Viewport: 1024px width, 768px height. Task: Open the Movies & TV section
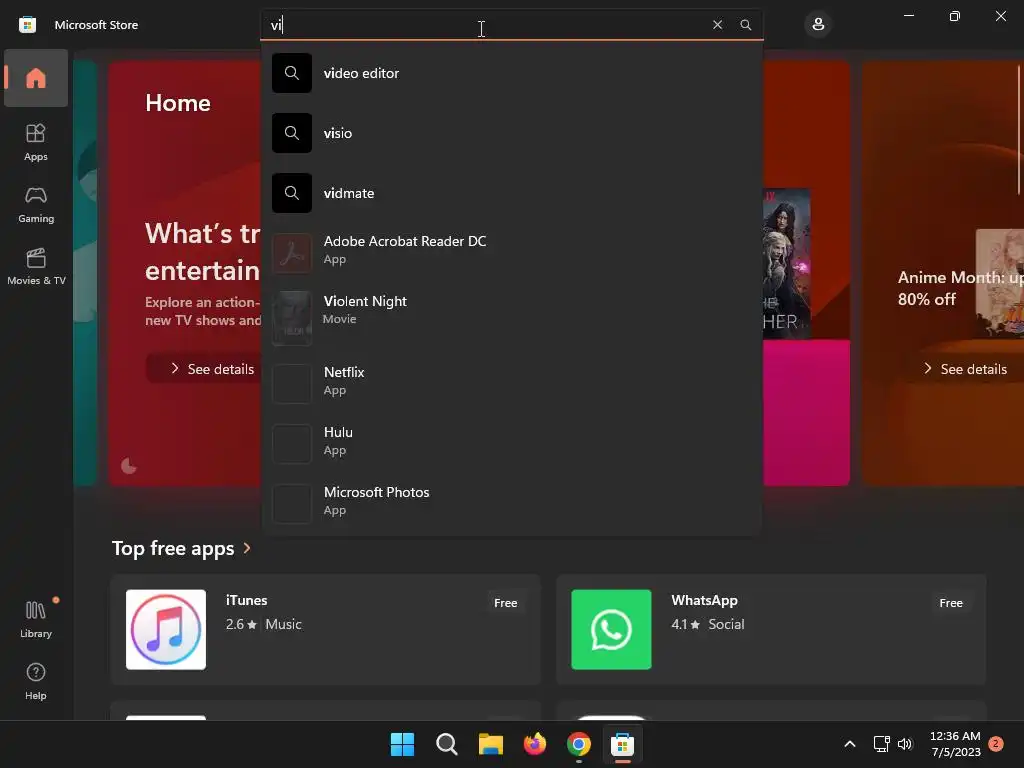[x=36, y=266]
